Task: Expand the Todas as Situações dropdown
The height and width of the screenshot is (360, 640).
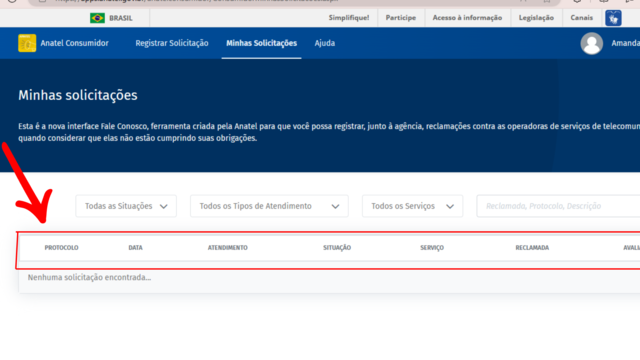Action: point(126,206)
